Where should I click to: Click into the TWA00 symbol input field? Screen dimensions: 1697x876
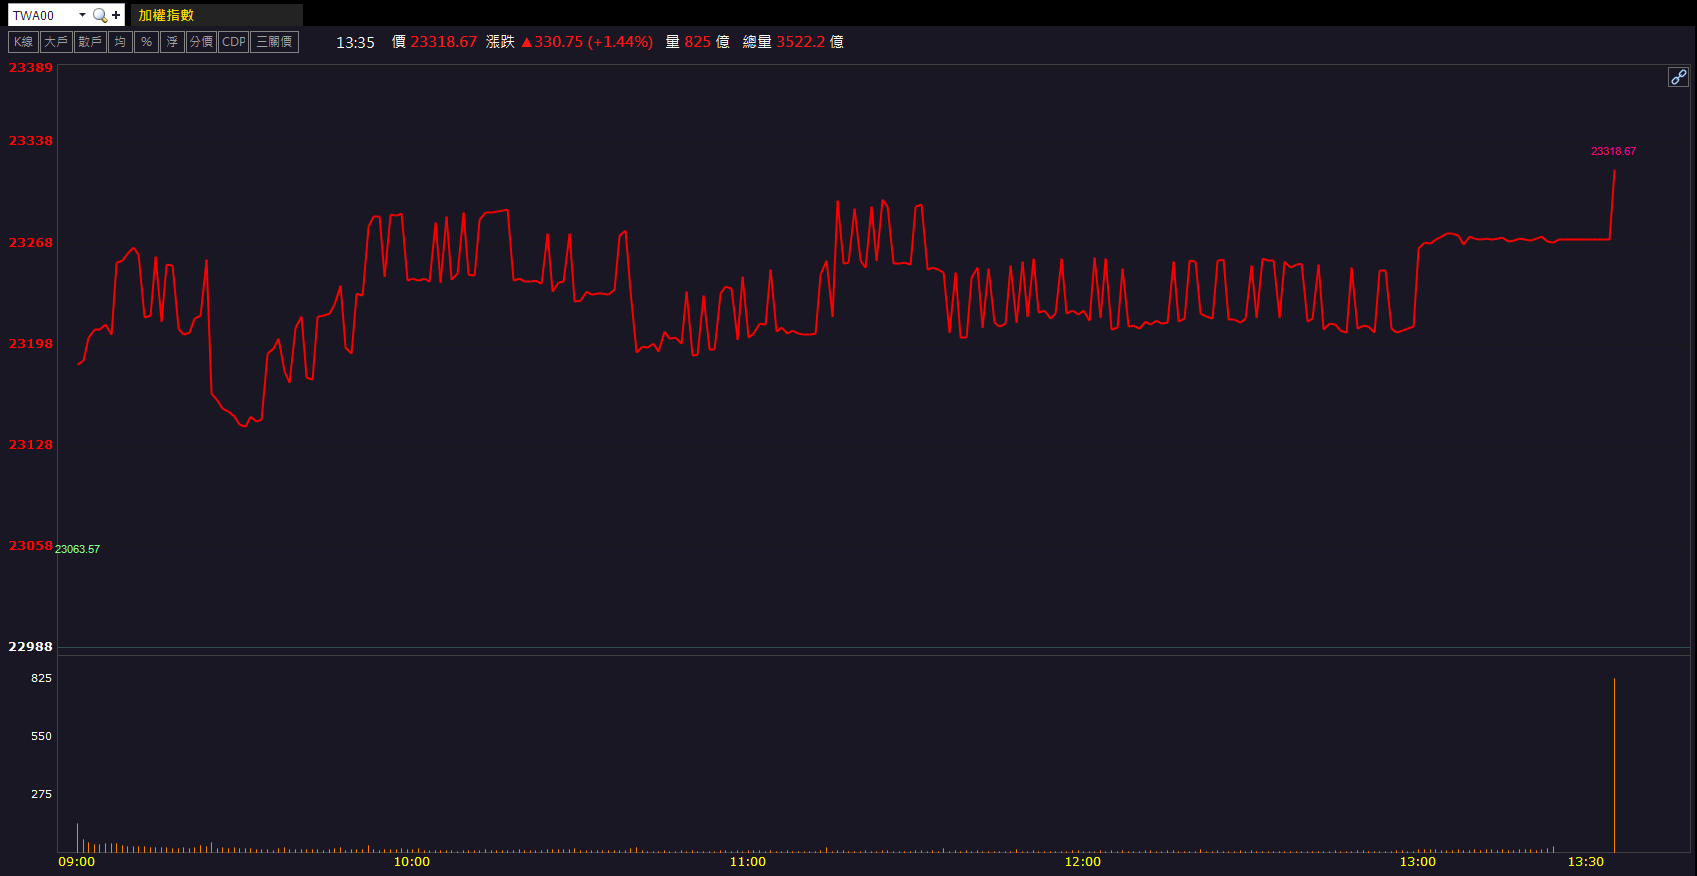pyautogui.click(x=43, y=15)
